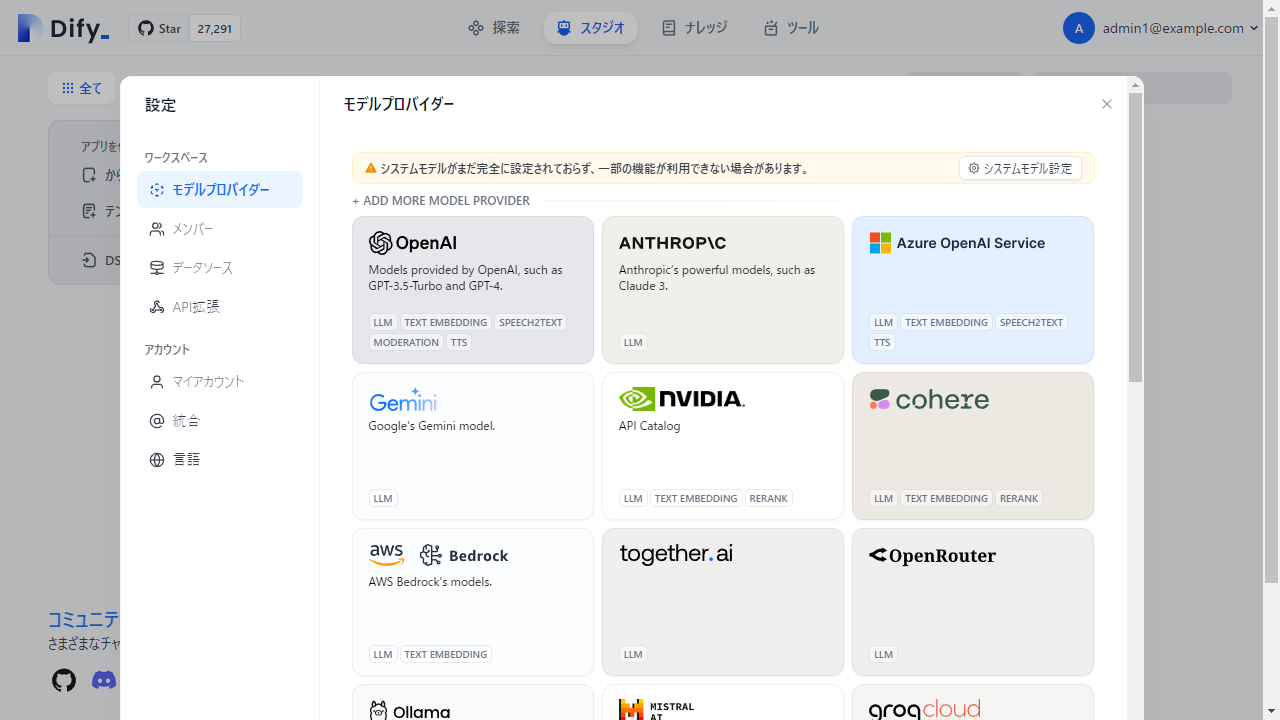Select モデルプロバイダー in settings sidebar
Screen dimensions: 1280x720
[x=220, y=190]
